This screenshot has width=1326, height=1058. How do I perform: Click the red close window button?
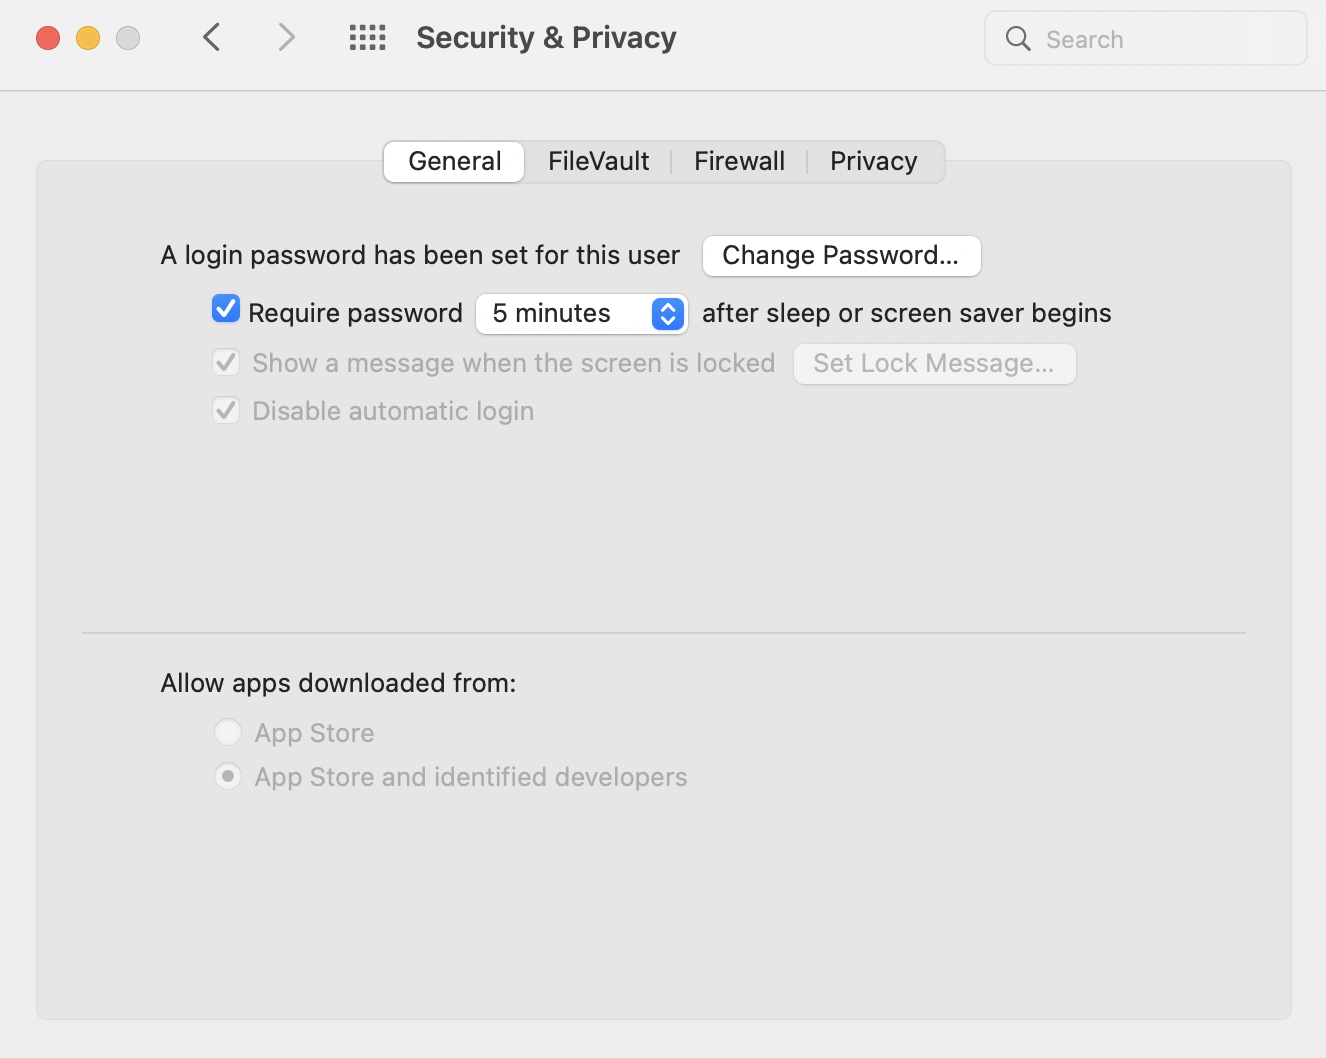click(48, 38)
